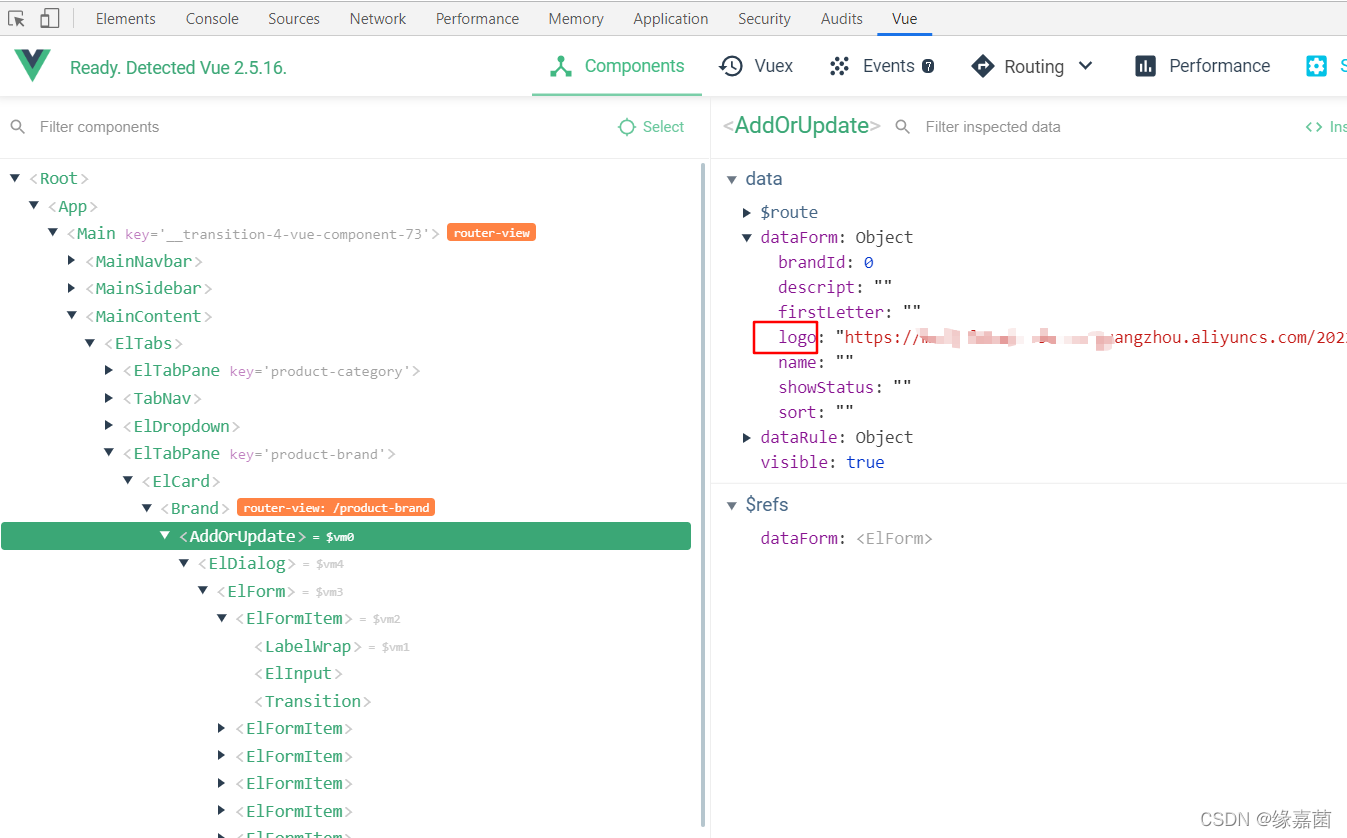Click the Components tree icon
This screenshot has height=838, width=1347.
561,66
